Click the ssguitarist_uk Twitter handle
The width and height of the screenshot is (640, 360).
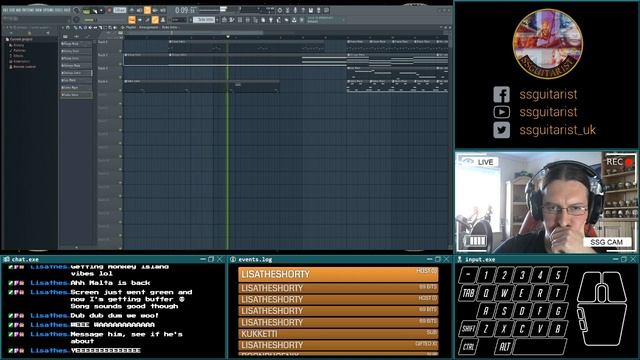pyautogui.click(x=557, y=130)
